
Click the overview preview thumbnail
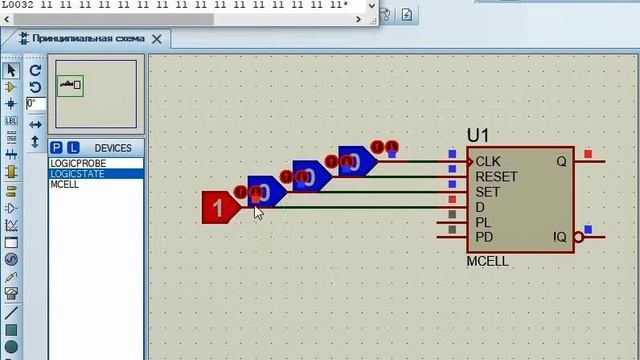click(96, 94)
